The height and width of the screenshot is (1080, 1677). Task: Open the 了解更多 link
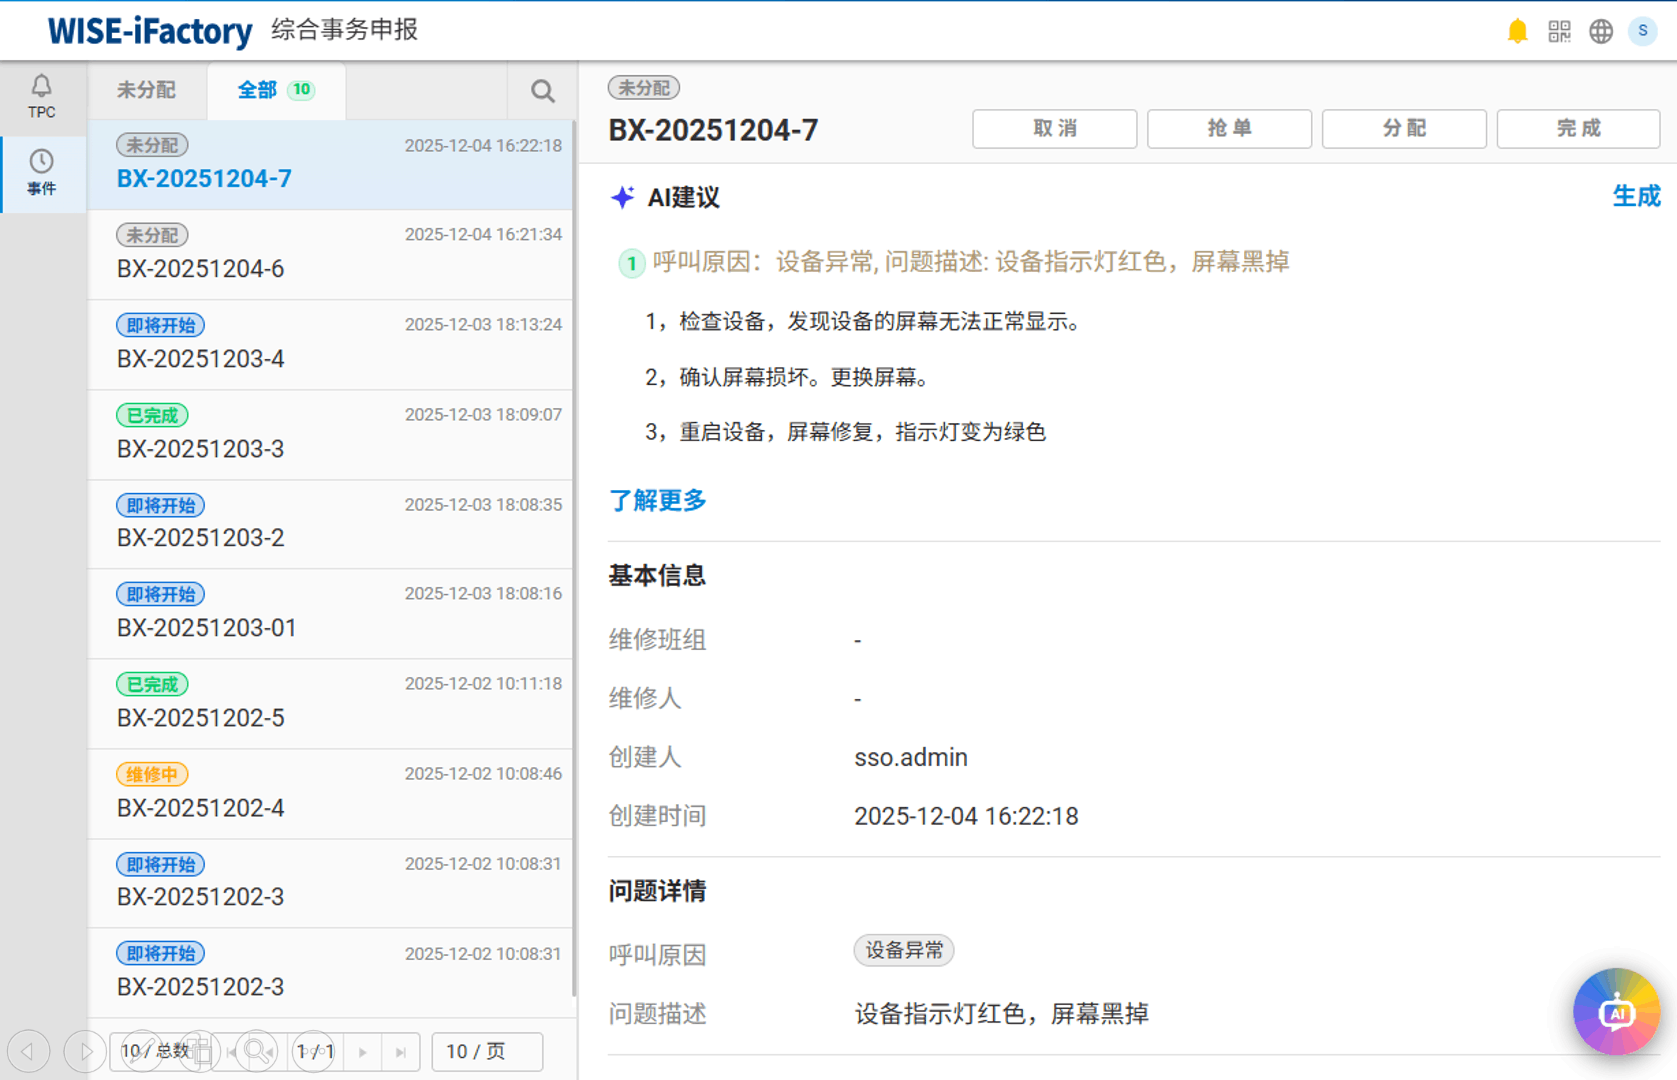click(x=658, y=500)
